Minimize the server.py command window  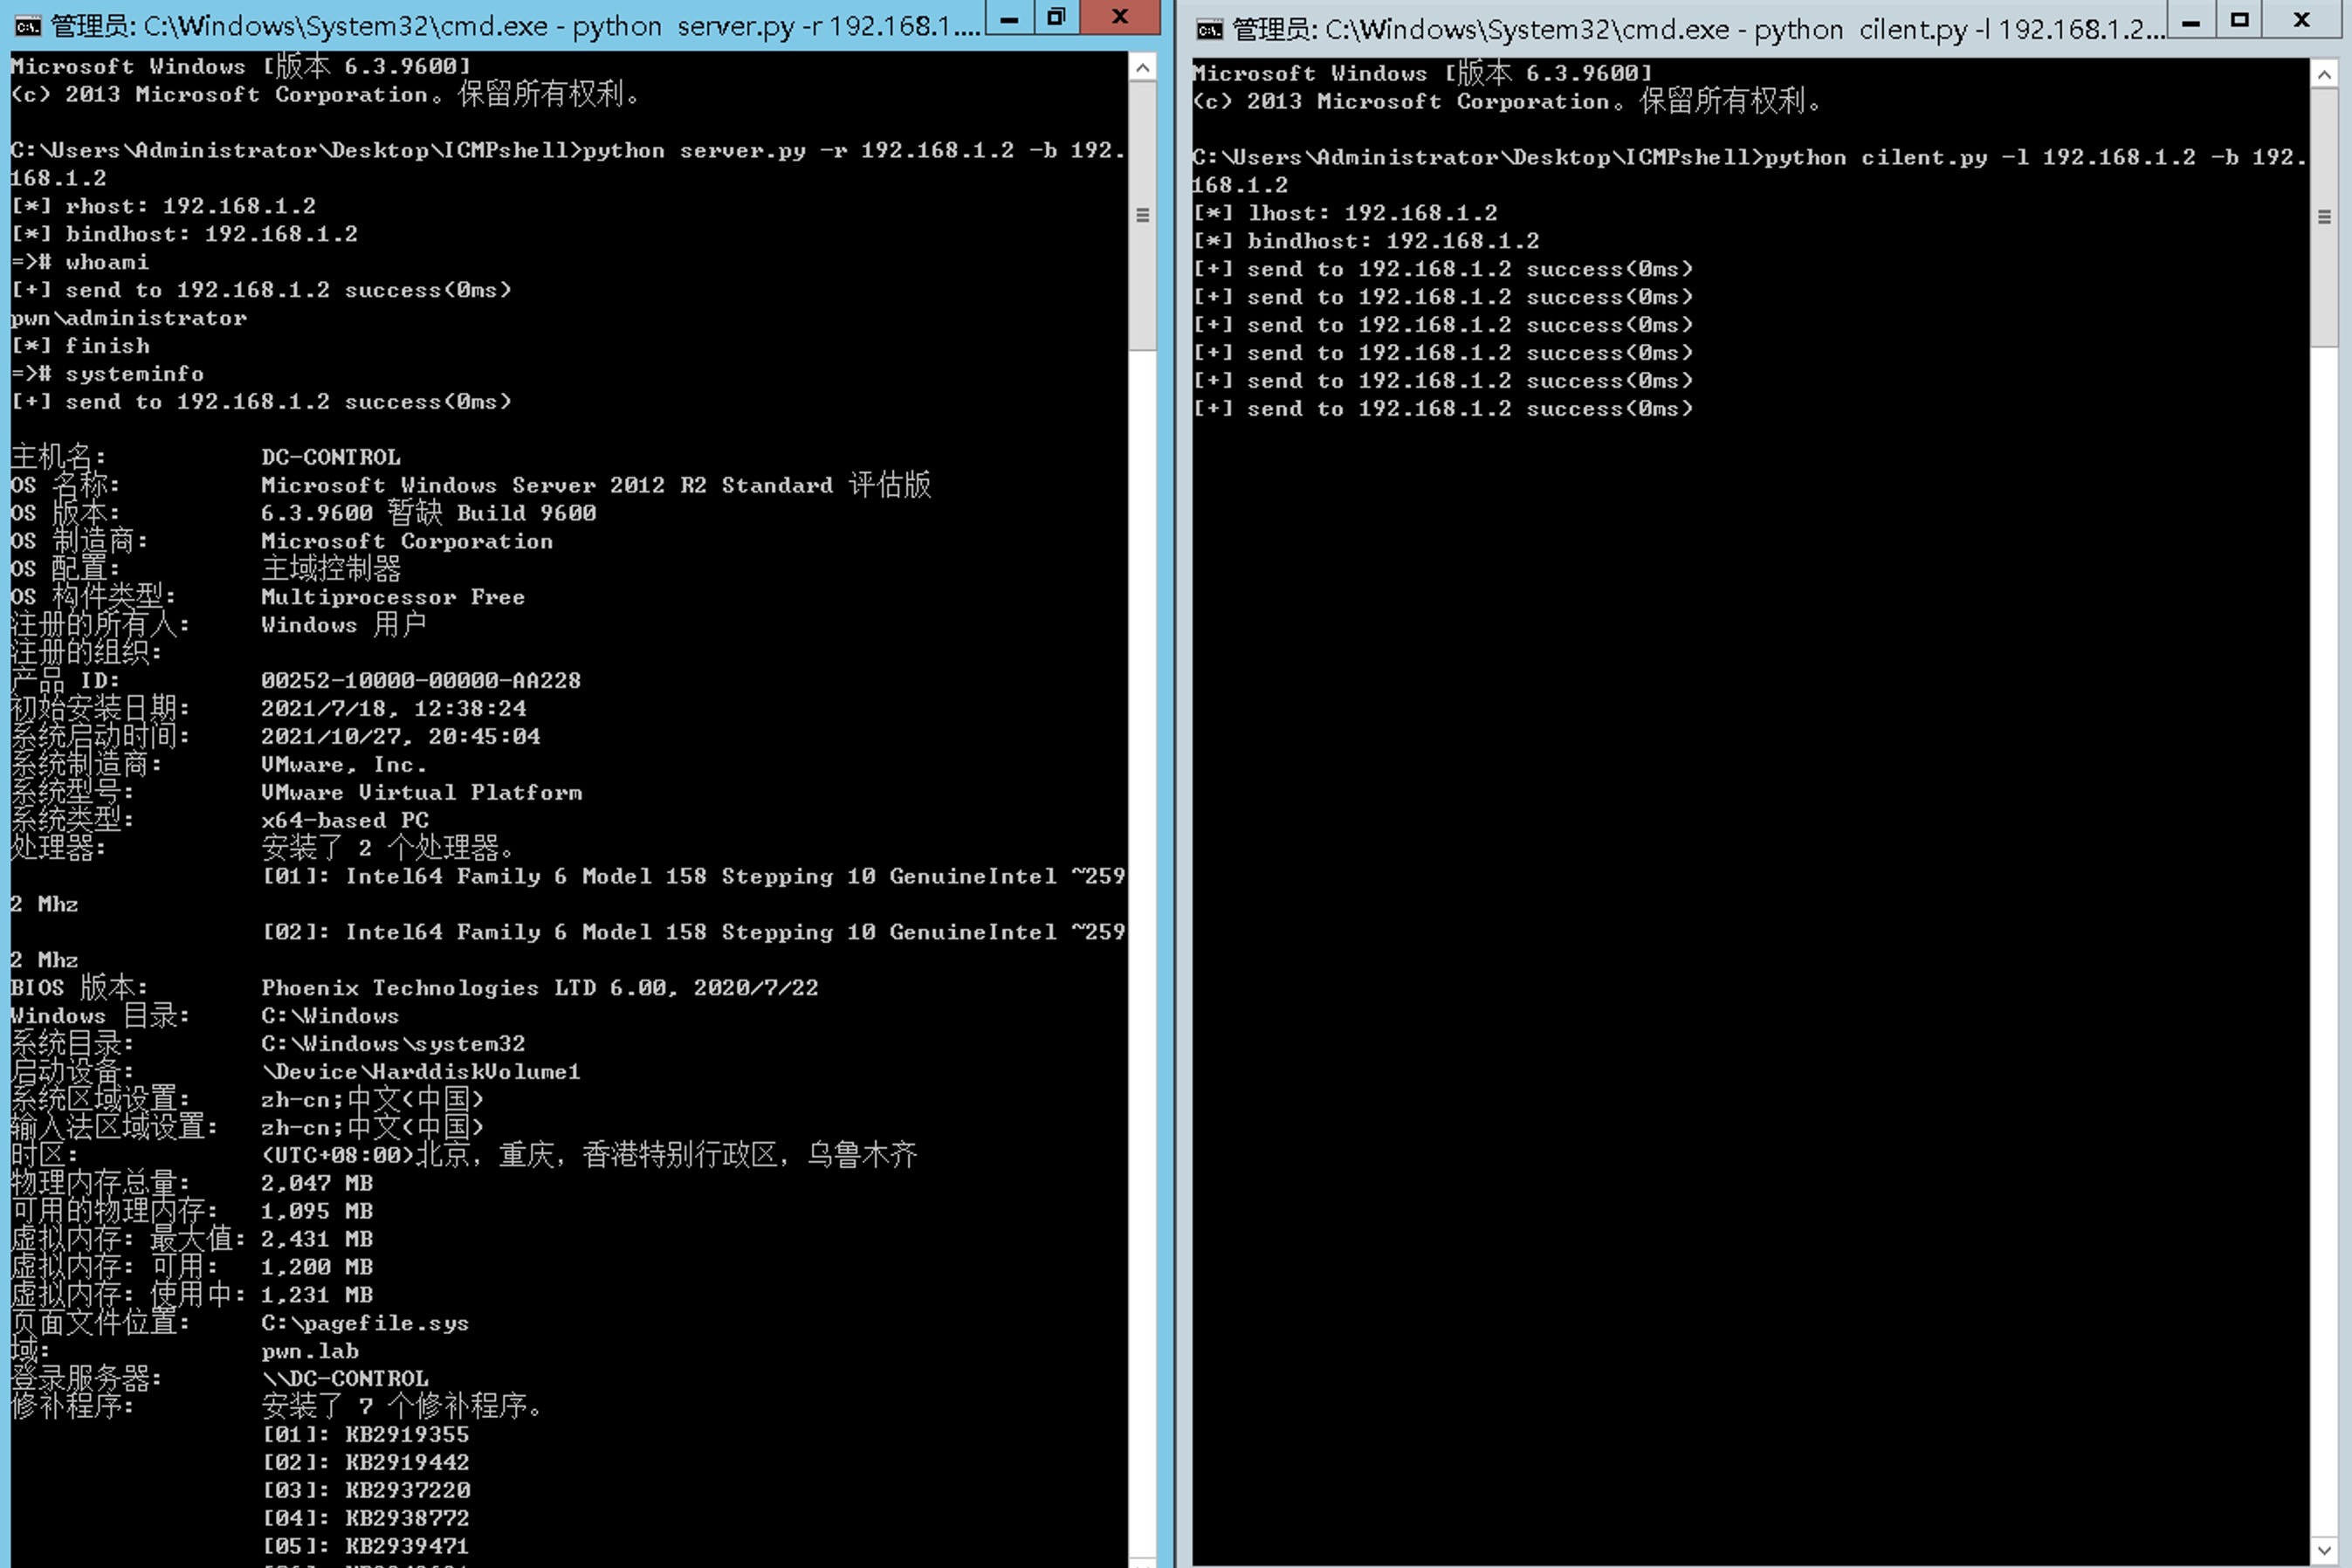(x=1009, y=18)
